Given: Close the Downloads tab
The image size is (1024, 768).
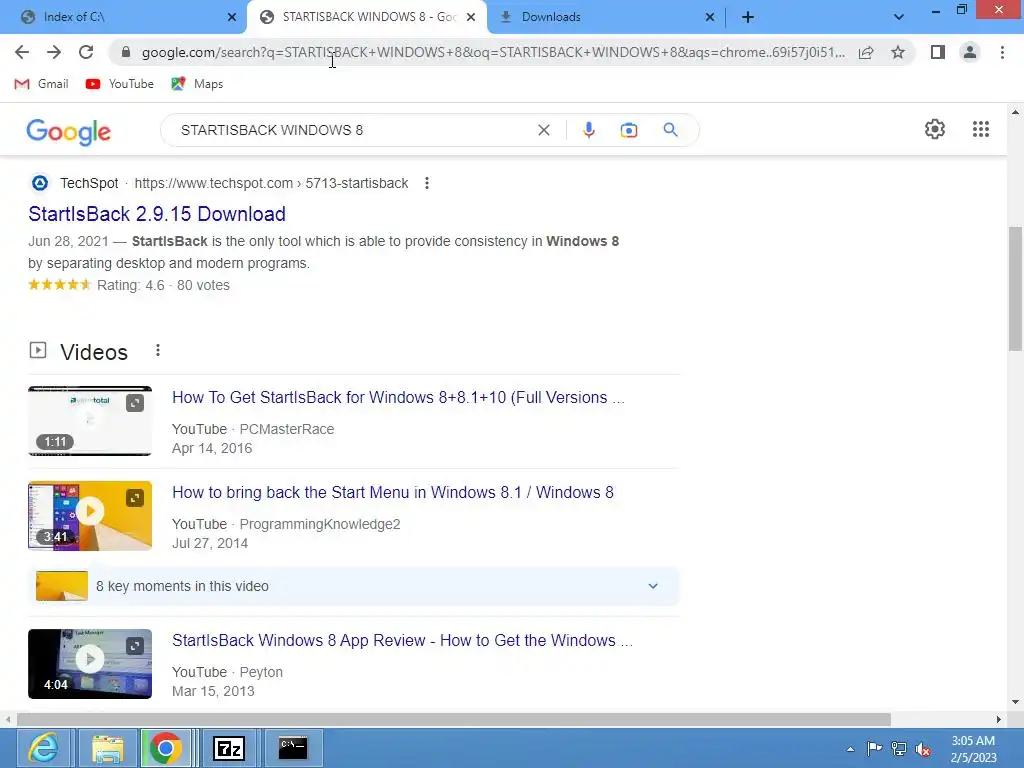Looking at the screenshot, I should tap(710, 17).
